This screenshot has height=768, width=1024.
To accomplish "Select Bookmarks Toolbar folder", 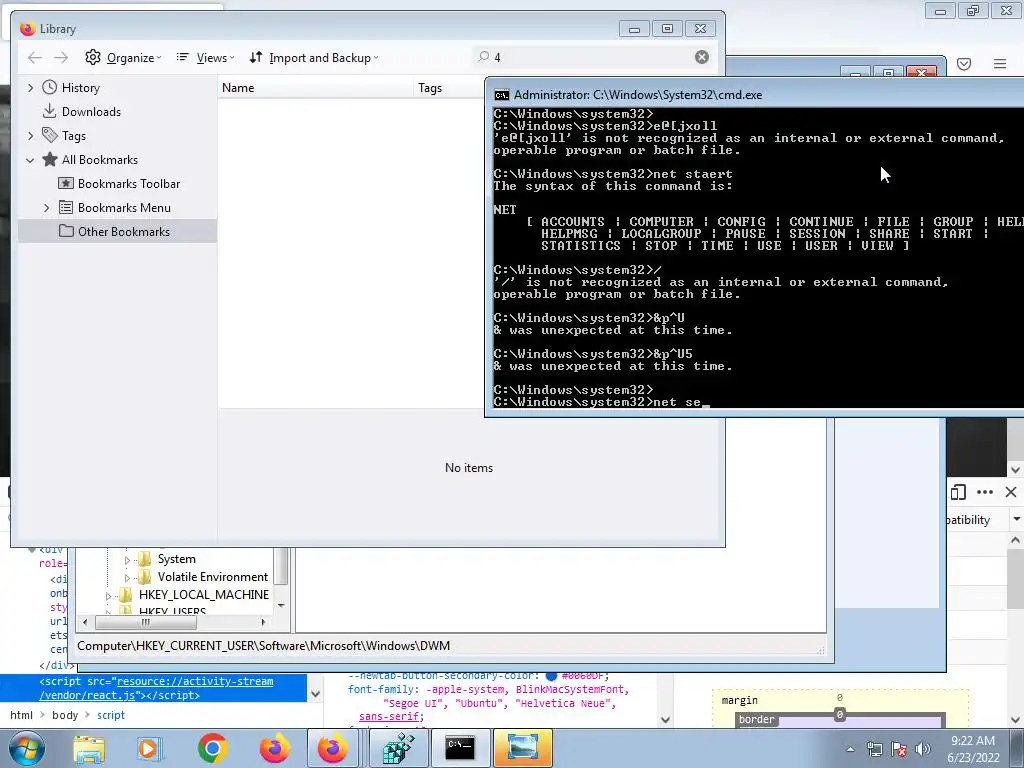I will click(x=129, y=184).
